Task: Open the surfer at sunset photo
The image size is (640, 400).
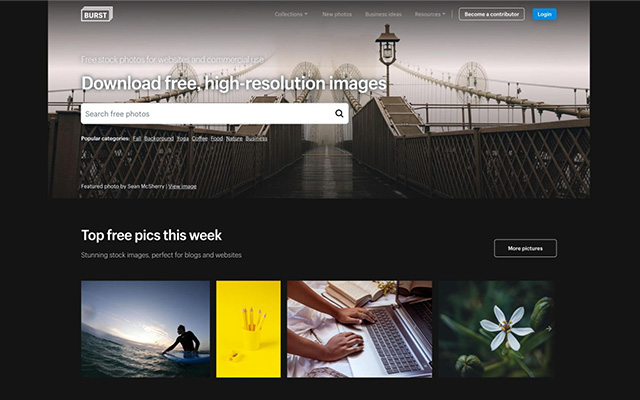Action: pos(145,329)
